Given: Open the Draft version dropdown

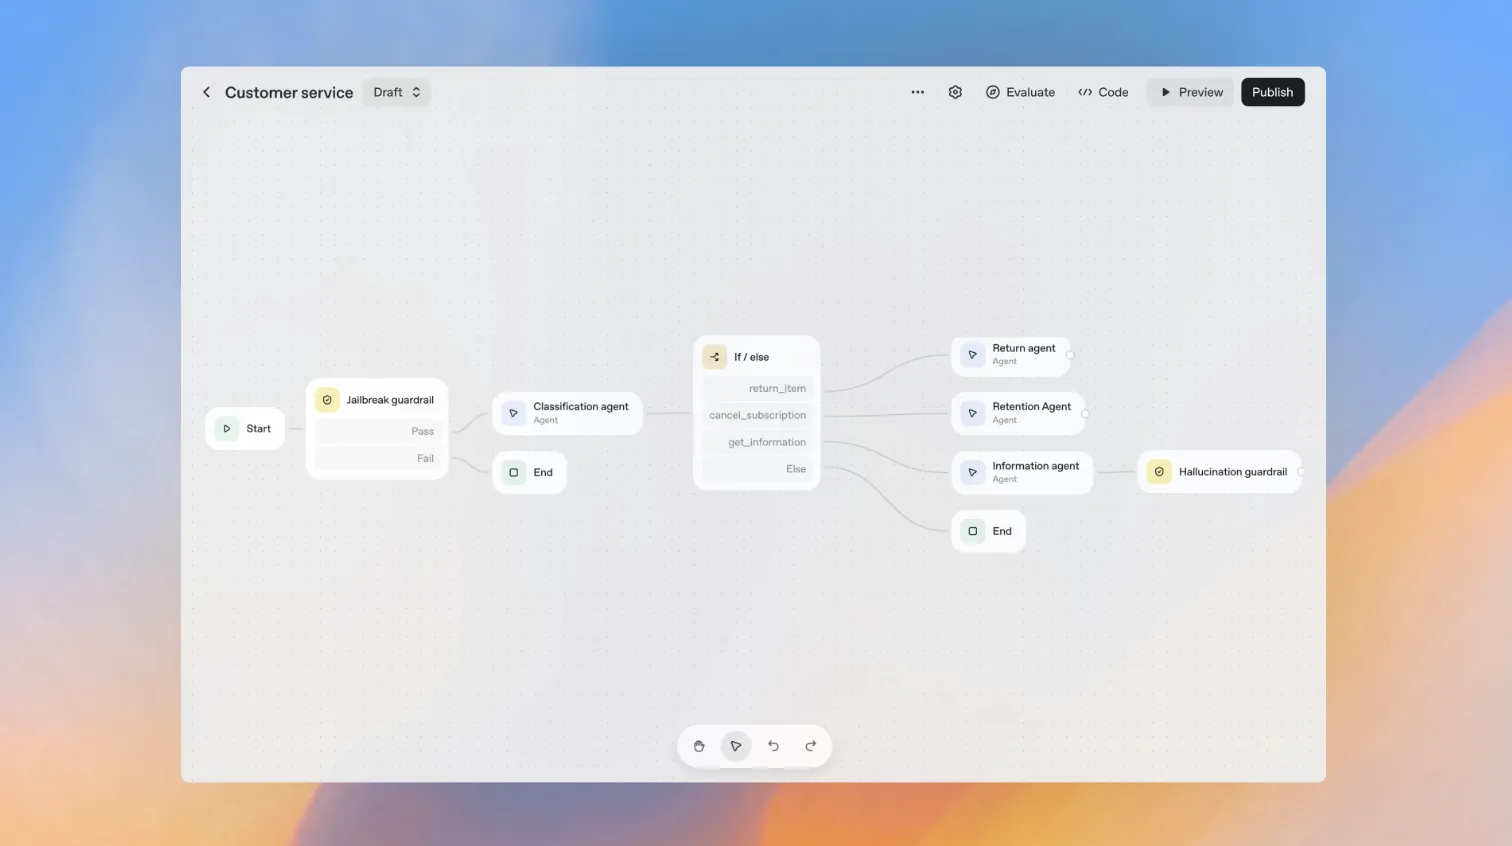Looking at the screenshot, I should coord(397,92).
